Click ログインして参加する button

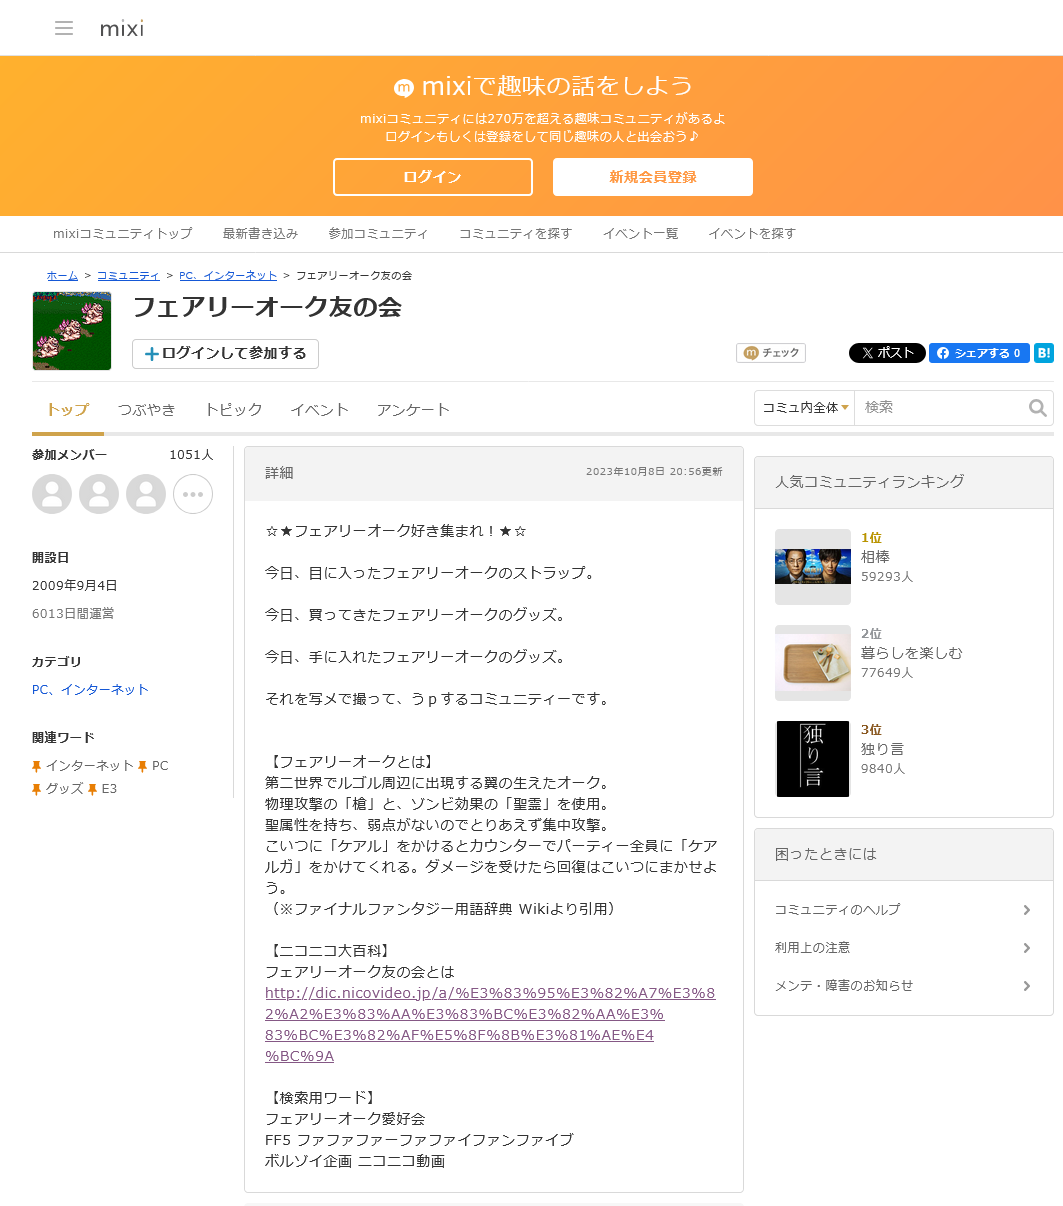[x=225, y=353]
